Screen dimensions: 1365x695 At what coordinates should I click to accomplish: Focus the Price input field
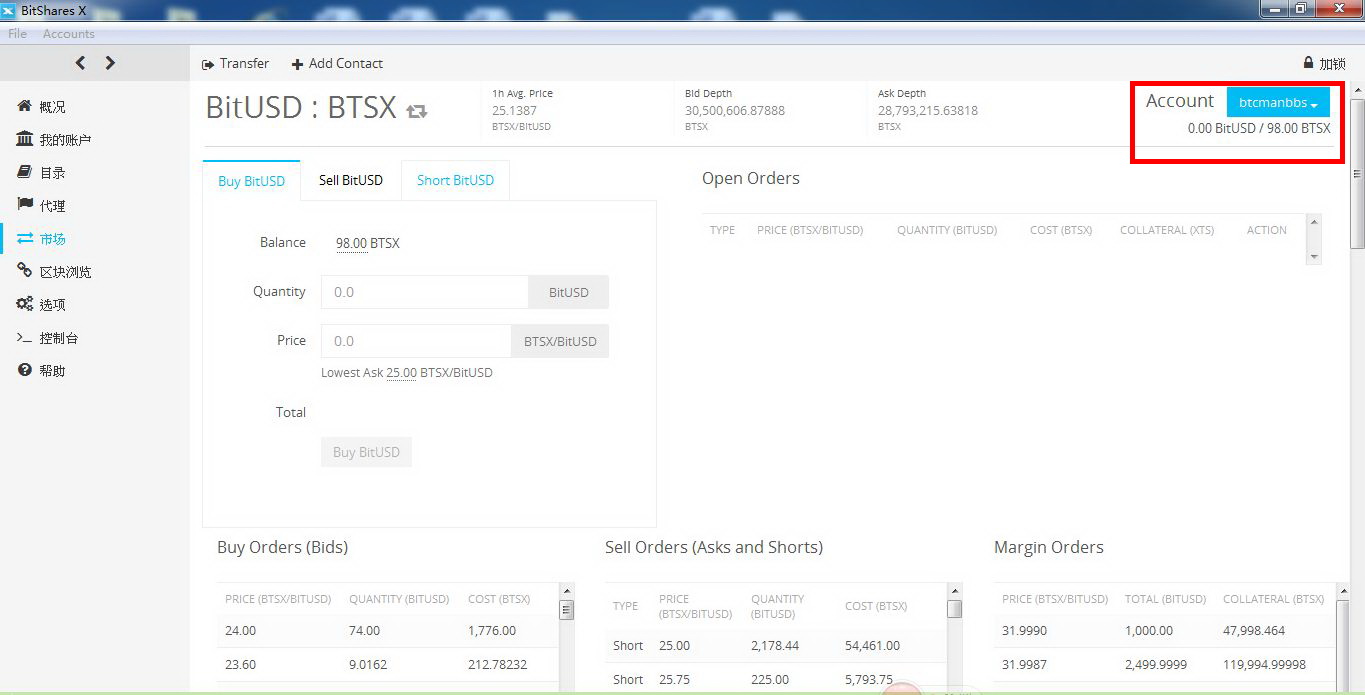click(x=416, y=341)
